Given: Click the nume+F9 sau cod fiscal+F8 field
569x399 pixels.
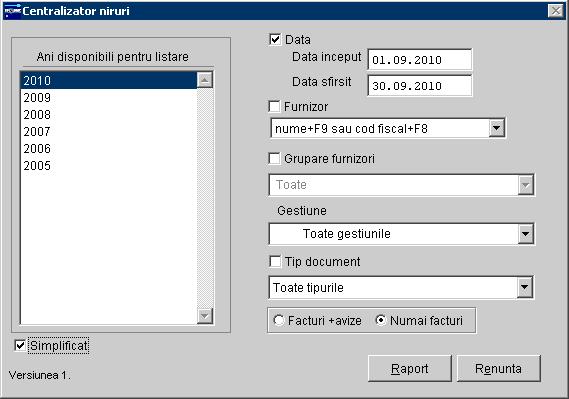Looking at the screenshot, I should [x=387, y=128].
